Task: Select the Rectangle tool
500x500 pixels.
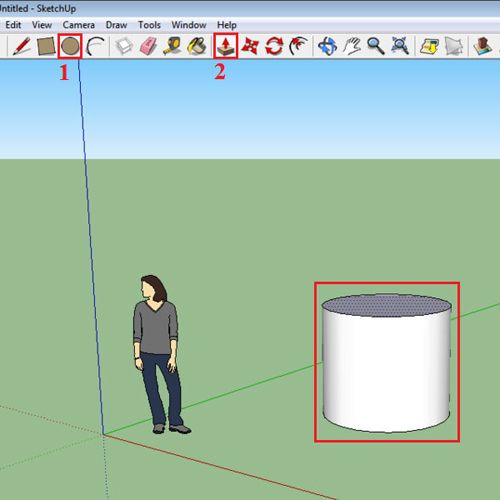Action: [x=46, y=46]
